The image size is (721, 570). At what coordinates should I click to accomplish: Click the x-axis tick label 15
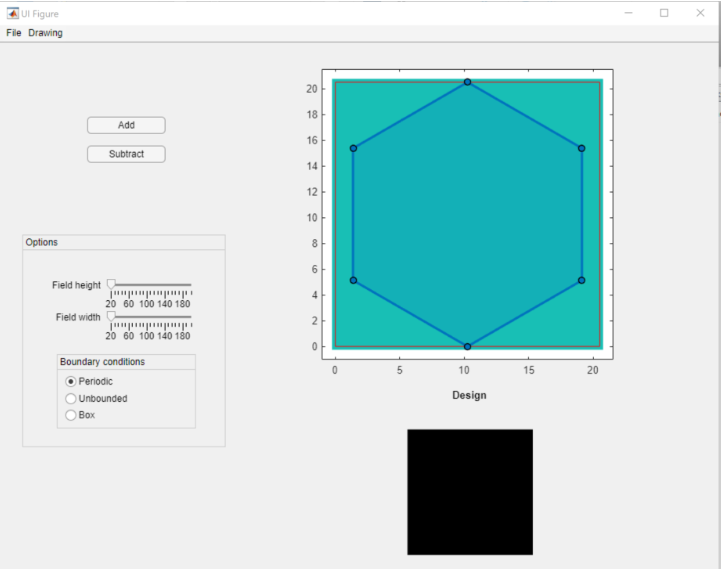[x=529, y=370]
